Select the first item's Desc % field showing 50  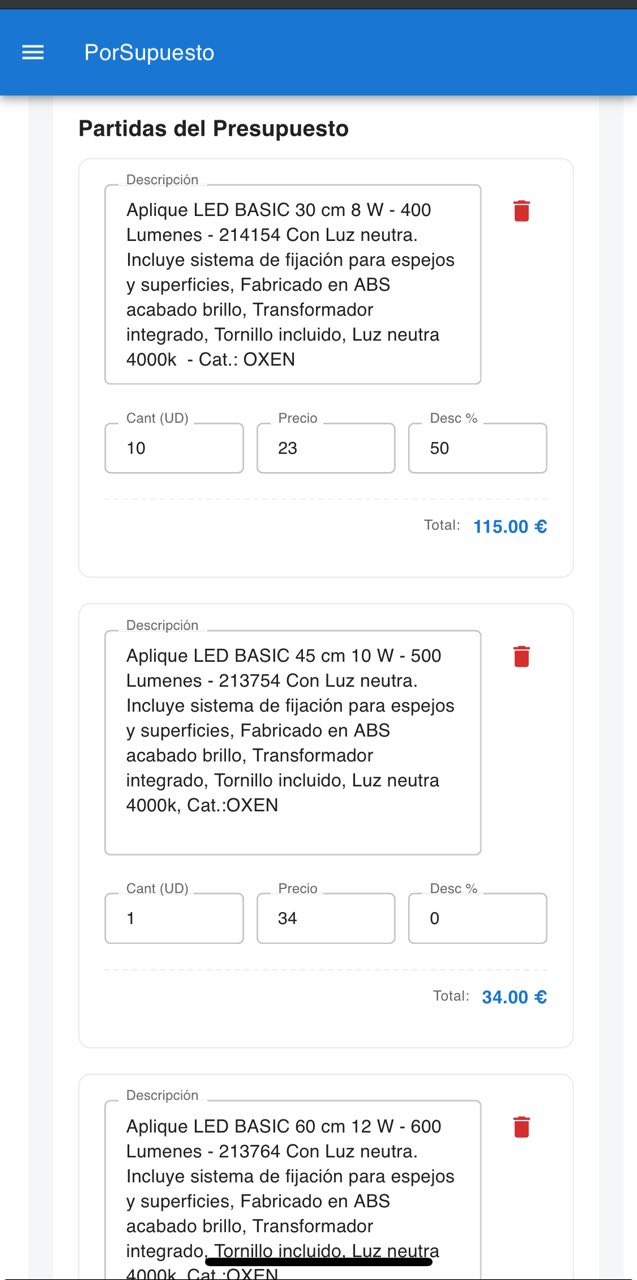(477, 448)
